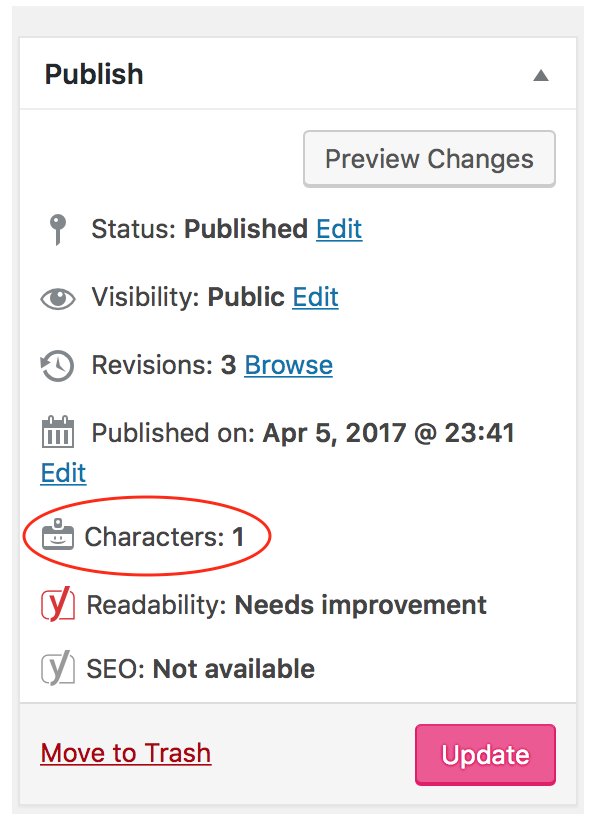Click the calendar icon beside Published on

tap(58, 431)
